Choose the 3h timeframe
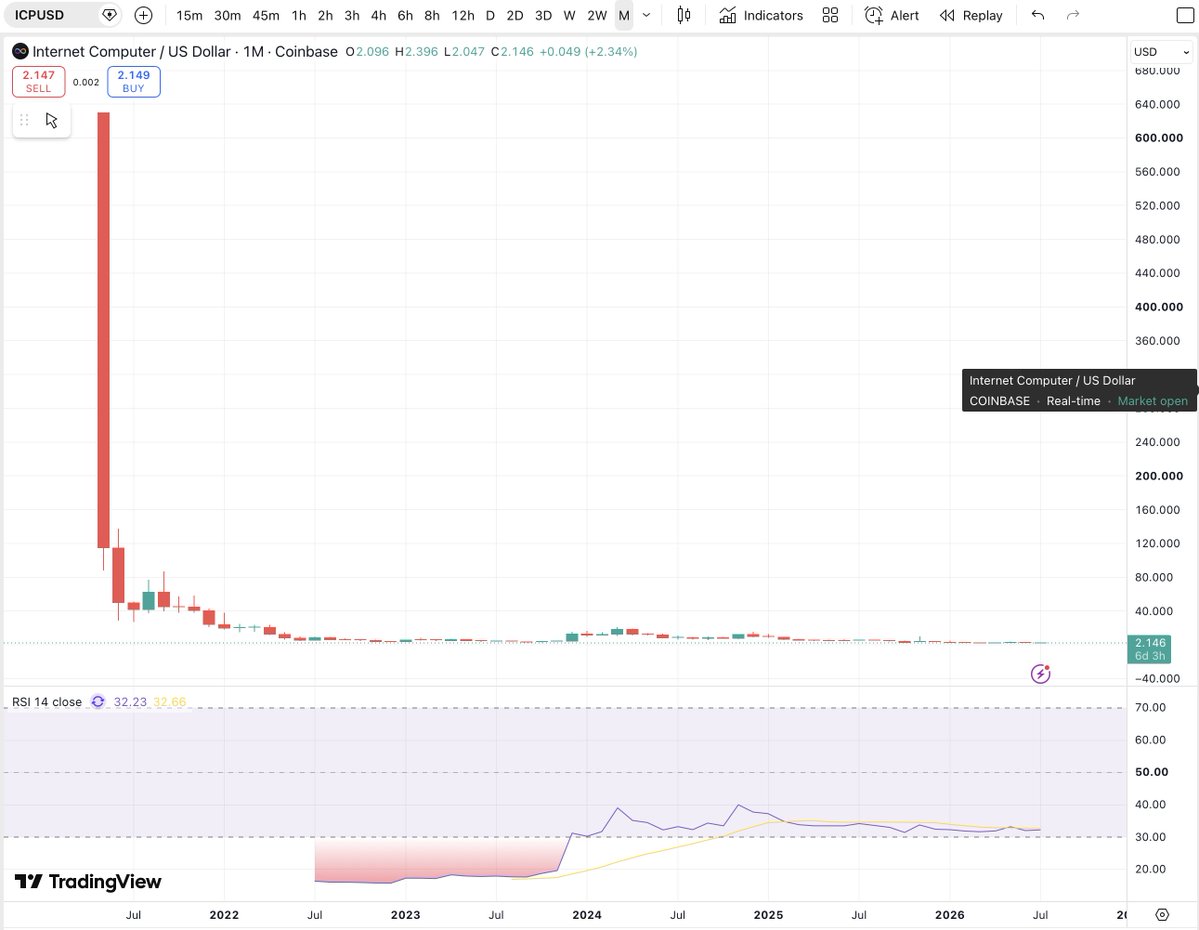This screenshot has width=1199, height=930. [x=352, y=15]
